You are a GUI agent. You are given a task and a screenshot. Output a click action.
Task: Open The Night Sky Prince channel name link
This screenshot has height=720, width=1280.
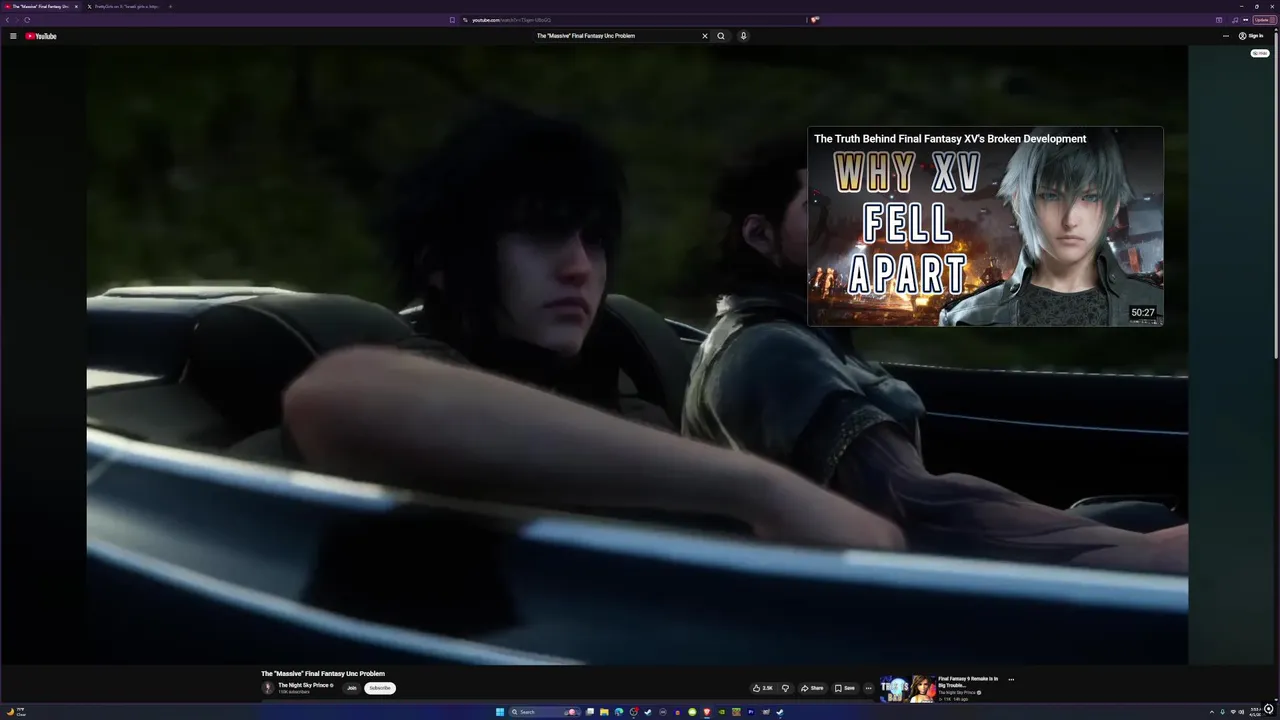(x=303, y=685)
